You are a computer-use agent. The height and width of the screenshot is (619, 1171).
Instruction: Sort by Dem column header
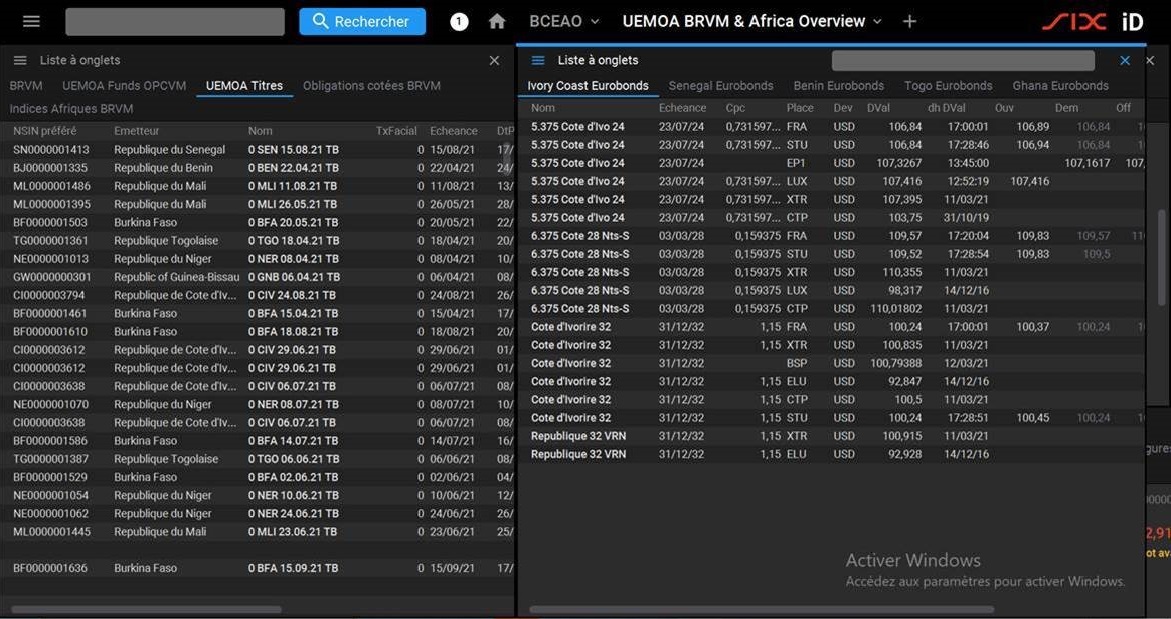(1066, 108)
